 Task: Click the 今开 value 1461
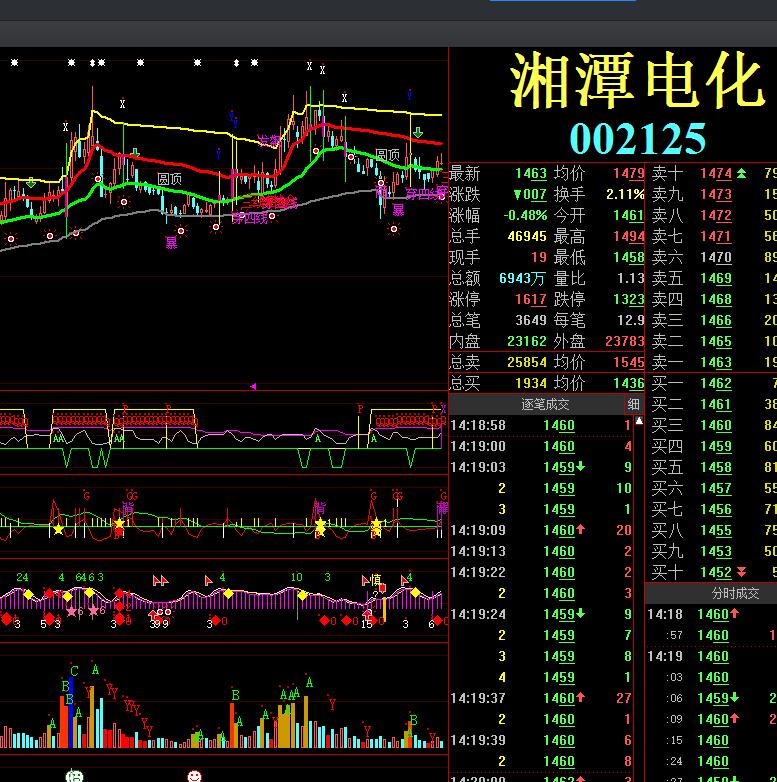tap(628, 215)
